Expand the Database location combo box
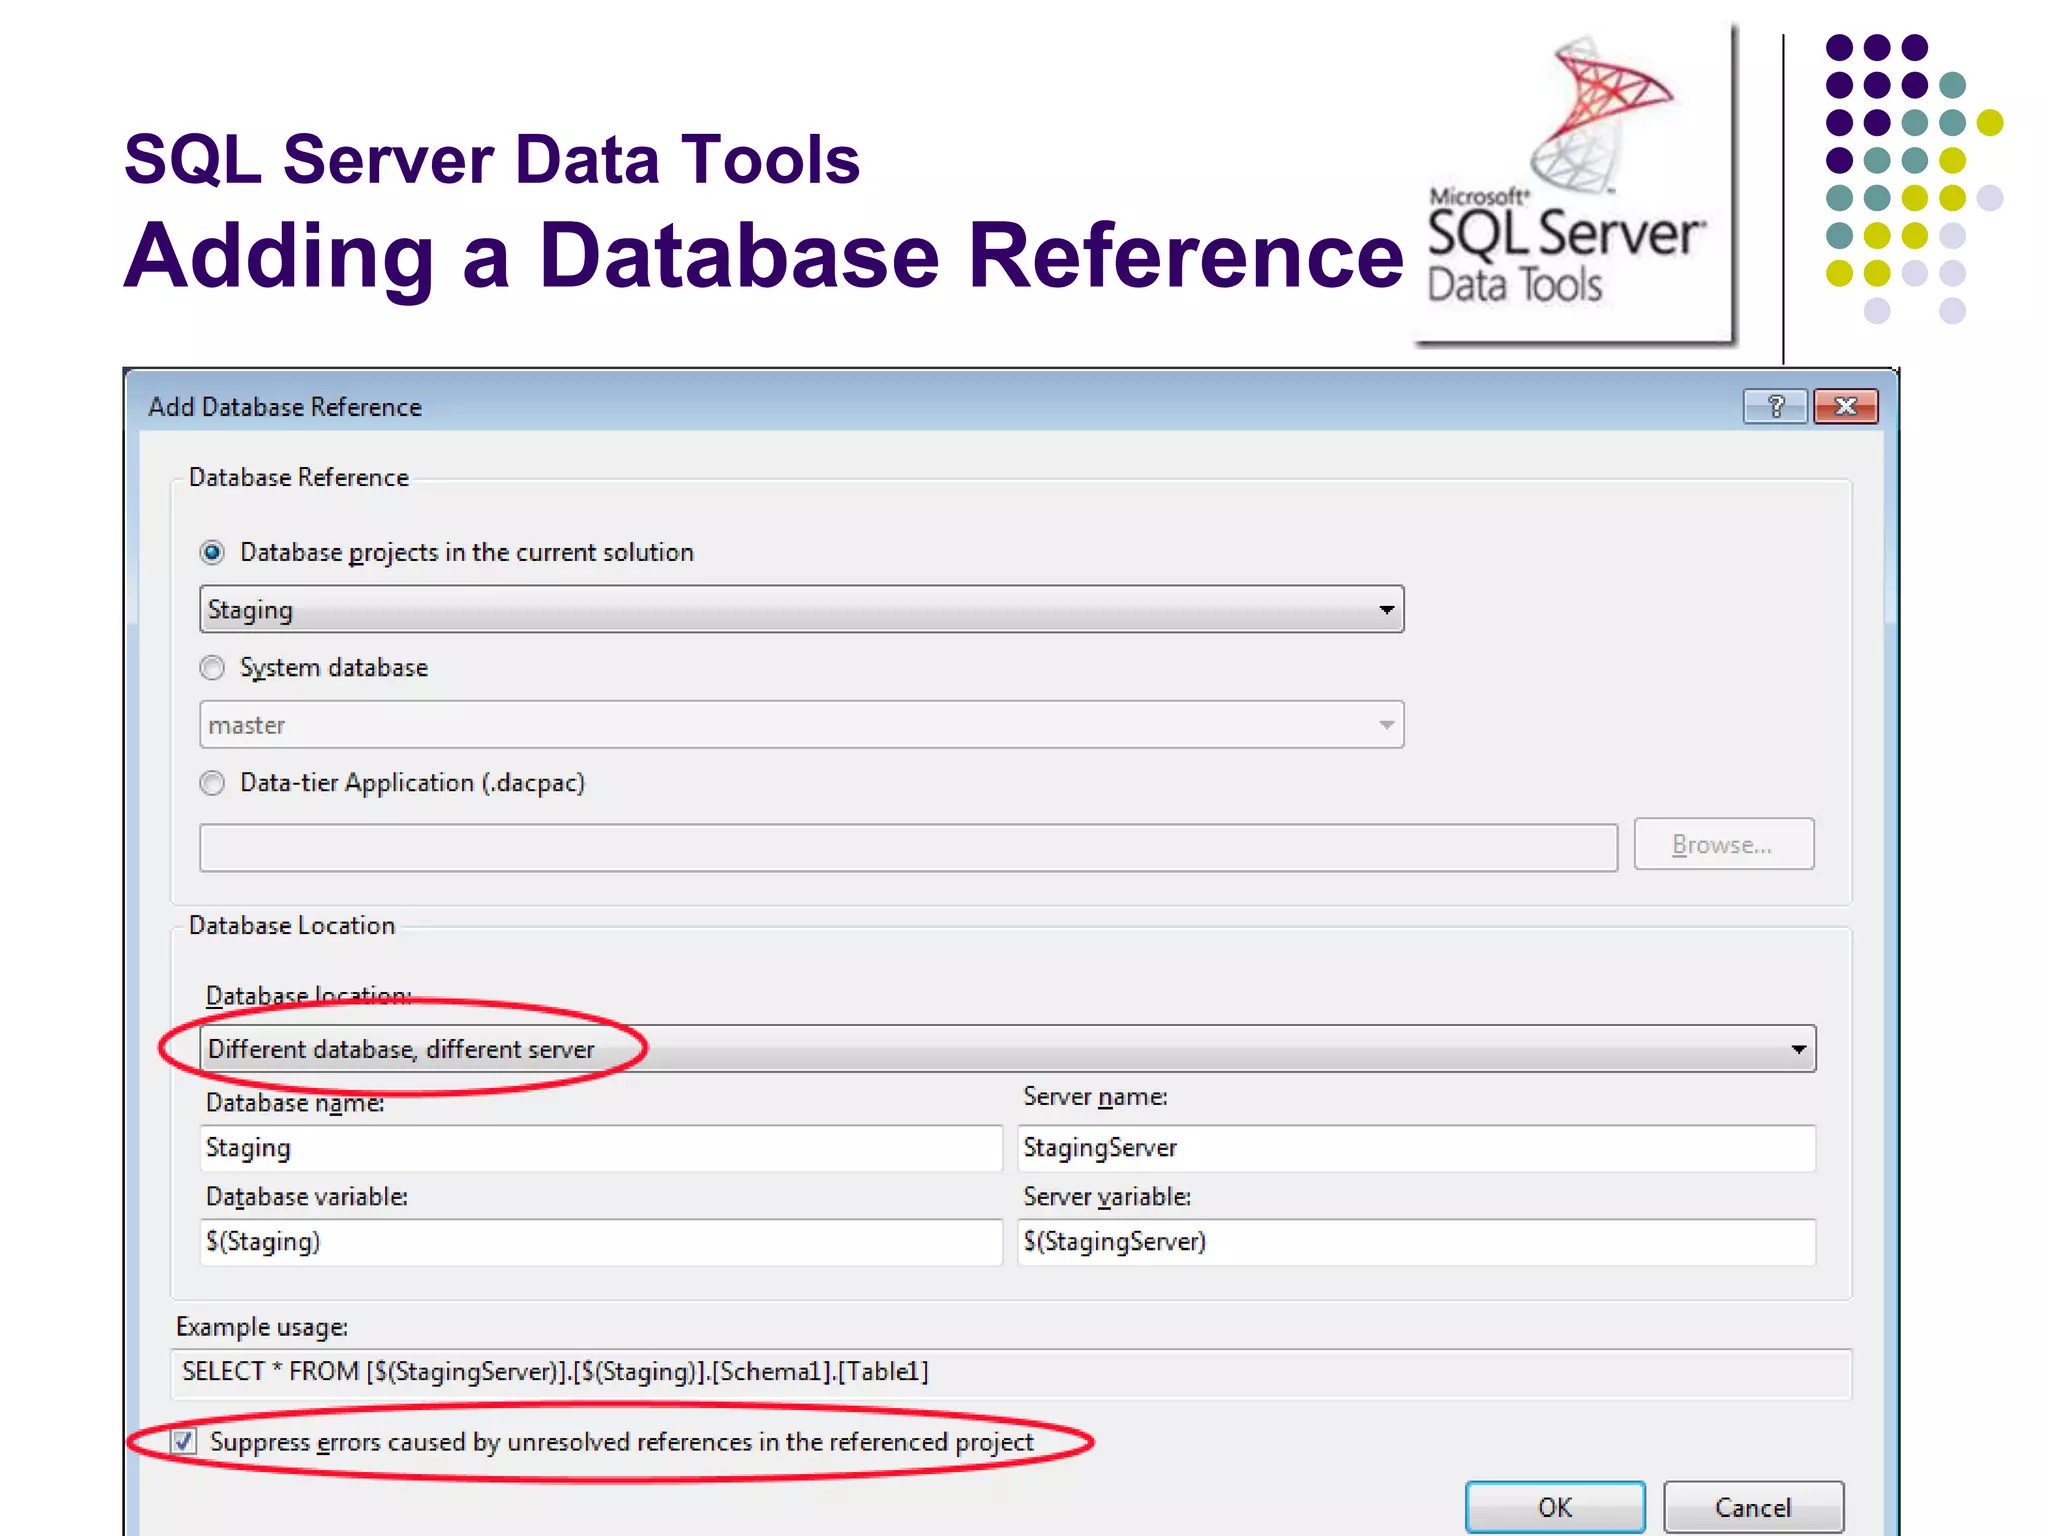Image resolution: width=2048 pixels, height=1536 pixels. pos(1007,1048)
